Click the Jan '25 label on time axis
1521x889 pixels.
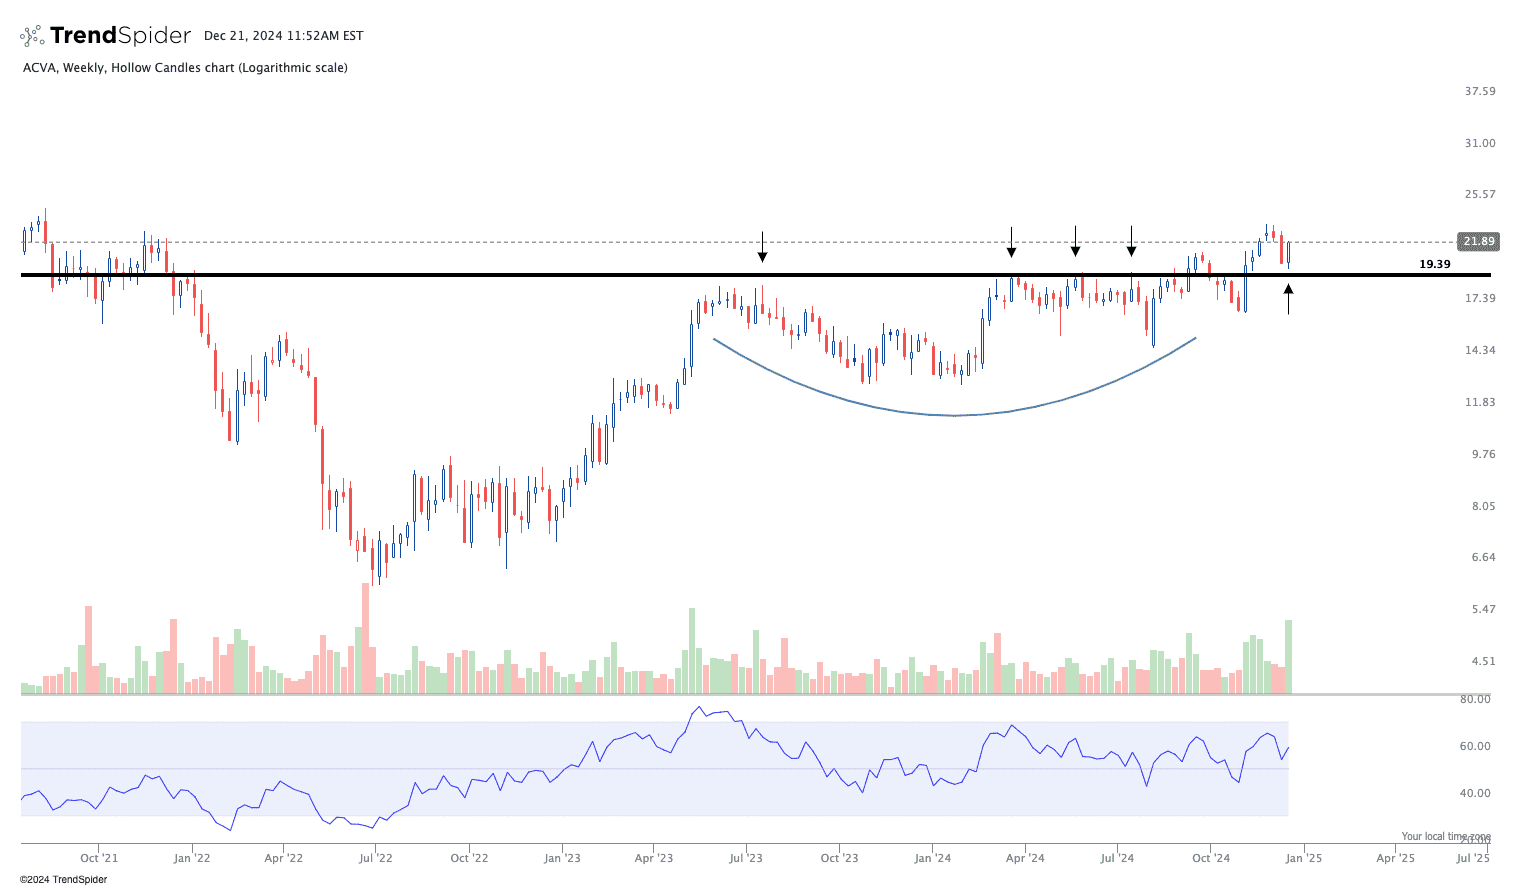pos(1303,858)
